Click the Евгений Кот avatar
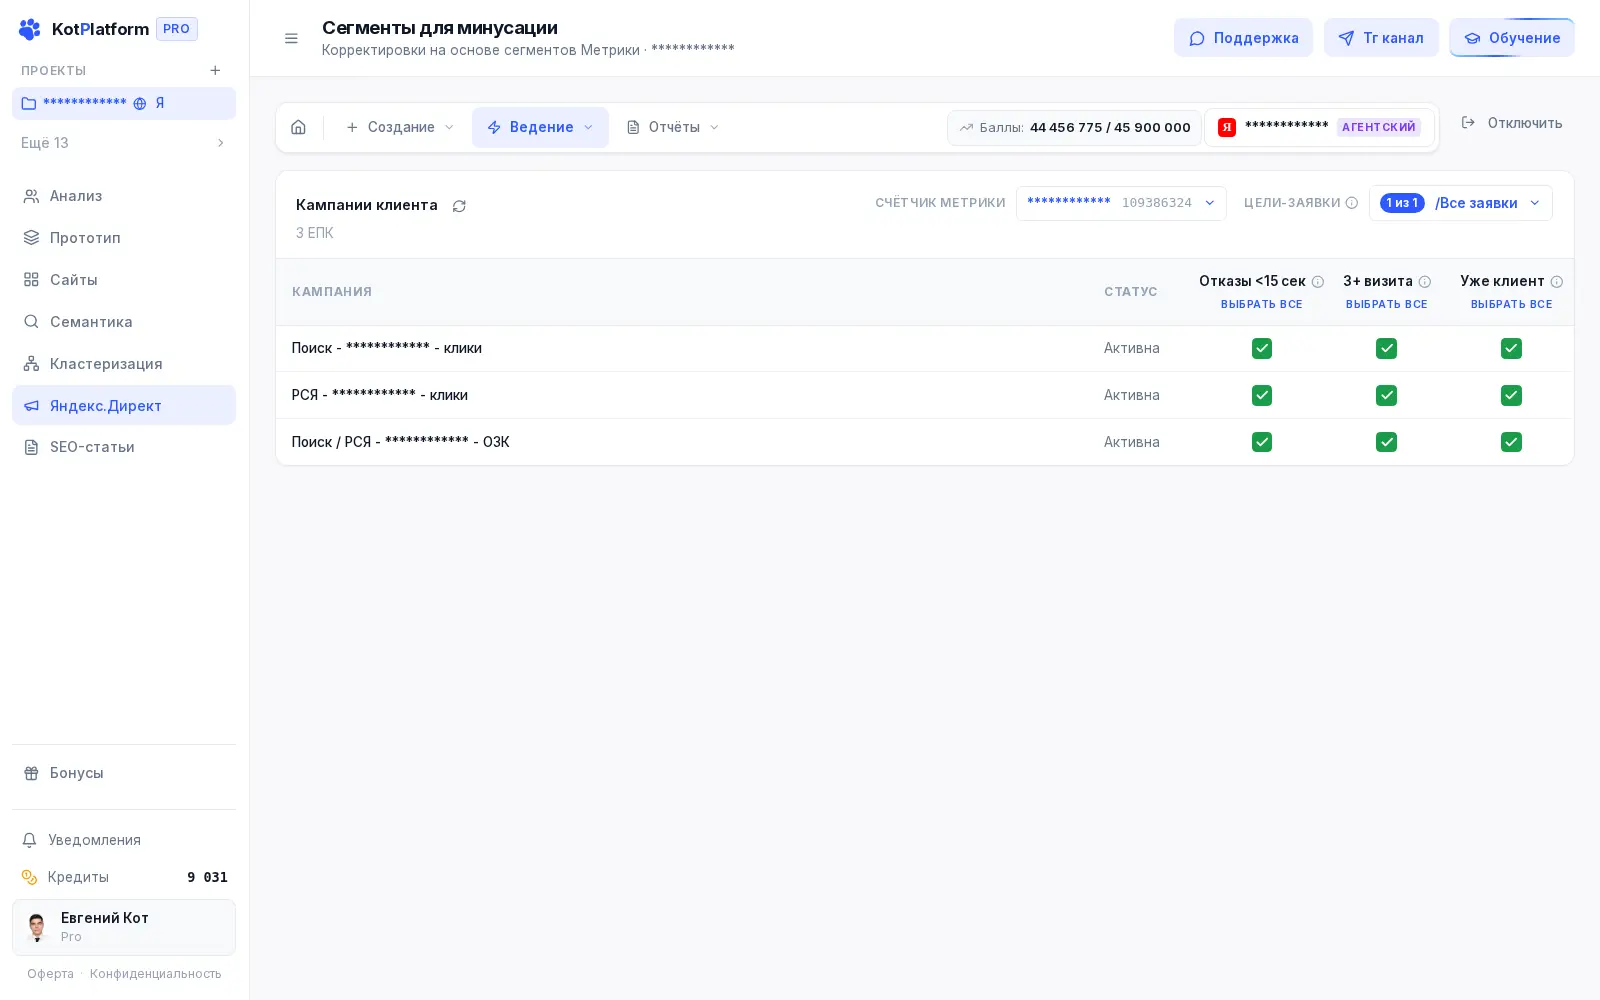The width and height of the screenshot is (1600, 1000). coord(37,927)
